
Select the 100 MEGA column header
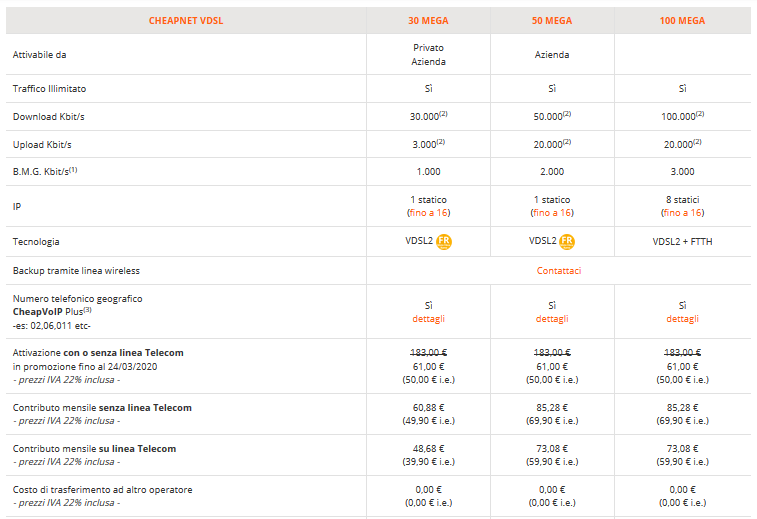[682, 21]
